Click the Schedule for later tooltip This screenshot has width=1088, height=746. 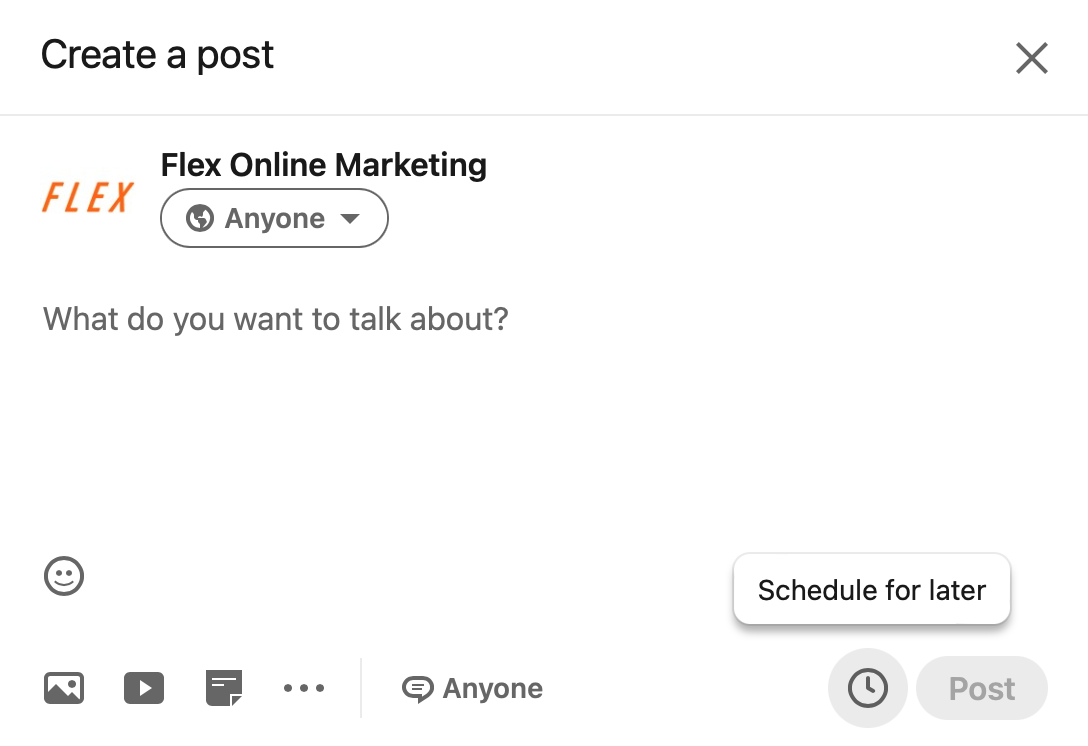click(872, 590)
